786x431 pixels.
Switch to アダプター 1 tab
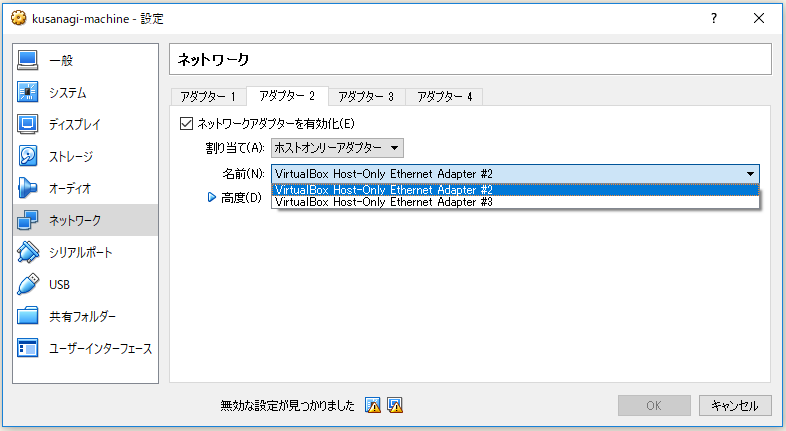208,96
